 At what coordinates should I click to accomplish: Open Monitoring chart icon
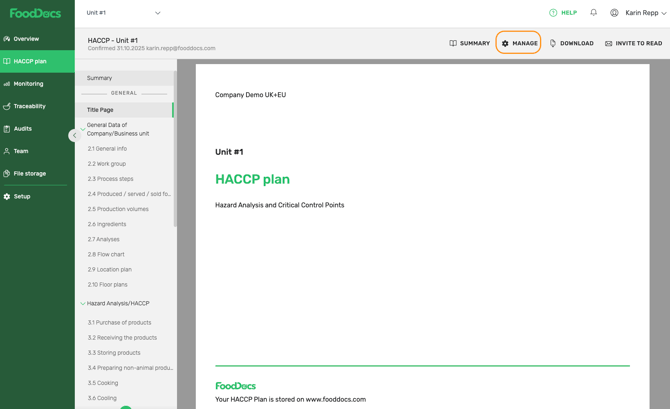[7, 84]
